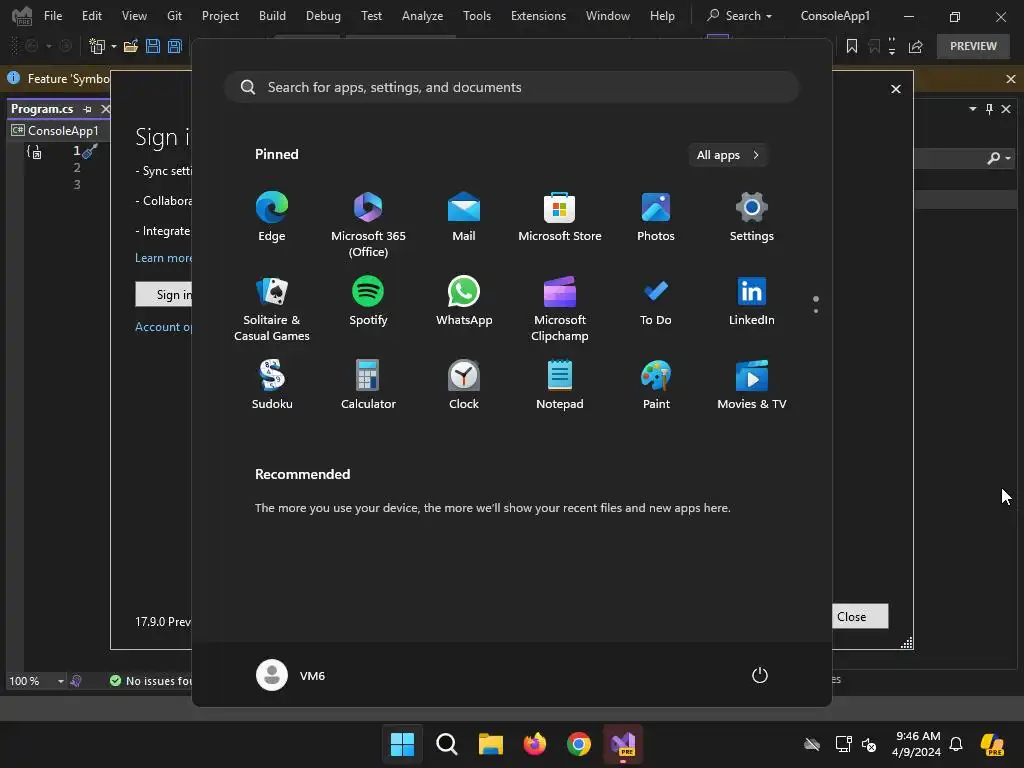Image resolution: width=1024 pixels, height=768 pixels.
Task: Open the Git menu
Action: tap(174, 16)
